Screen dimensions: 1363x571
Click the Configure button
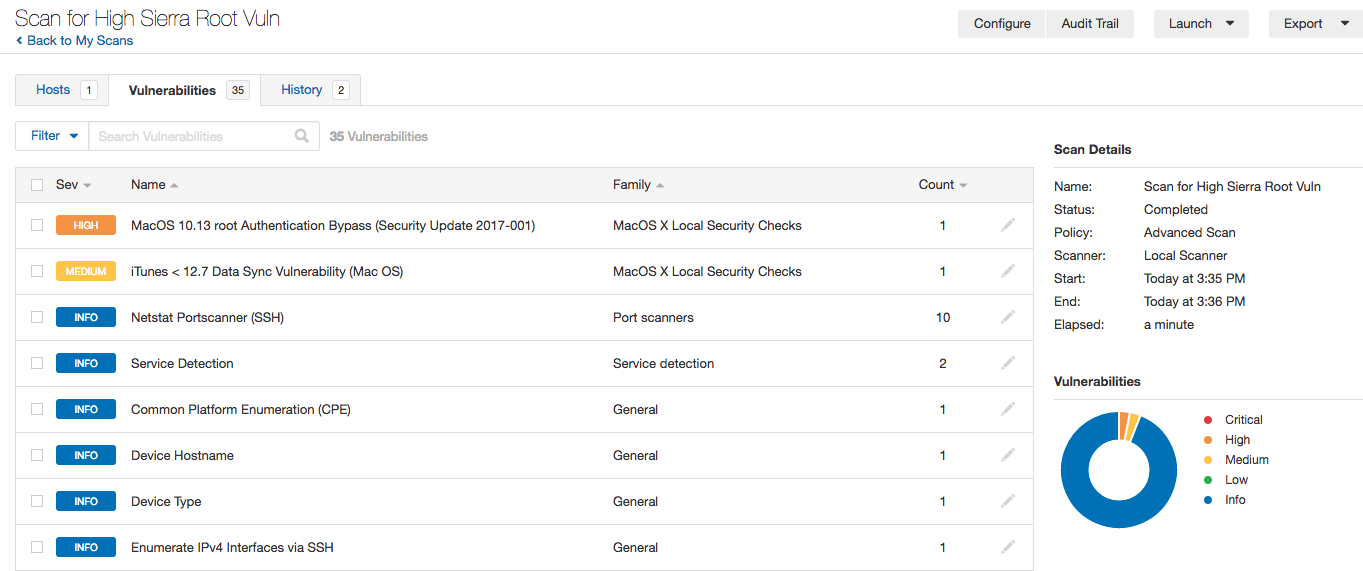(x=1002, y=24)
